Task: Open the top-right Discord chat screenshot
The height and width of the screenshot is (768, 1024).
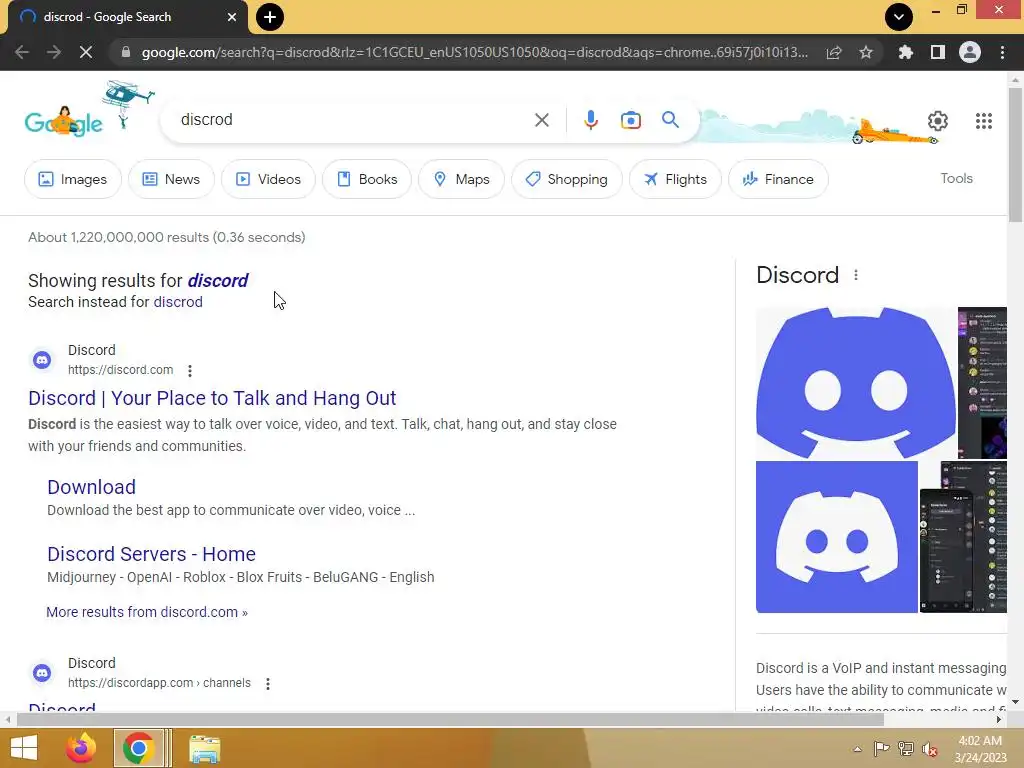Action: pos(982,383)
